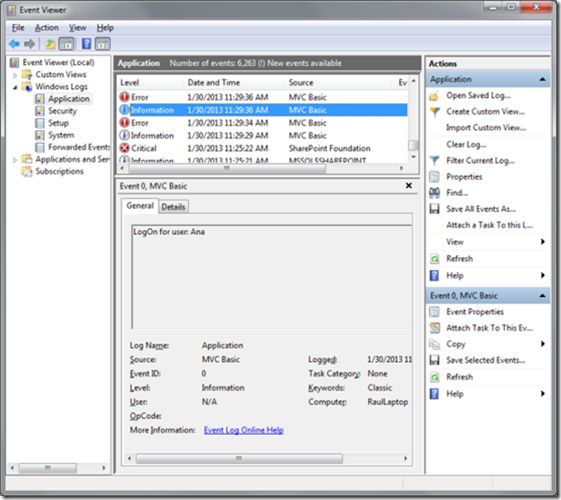Click Open Saved Log action
This screenshot has height=500, width=561.
tap(478, 95)
